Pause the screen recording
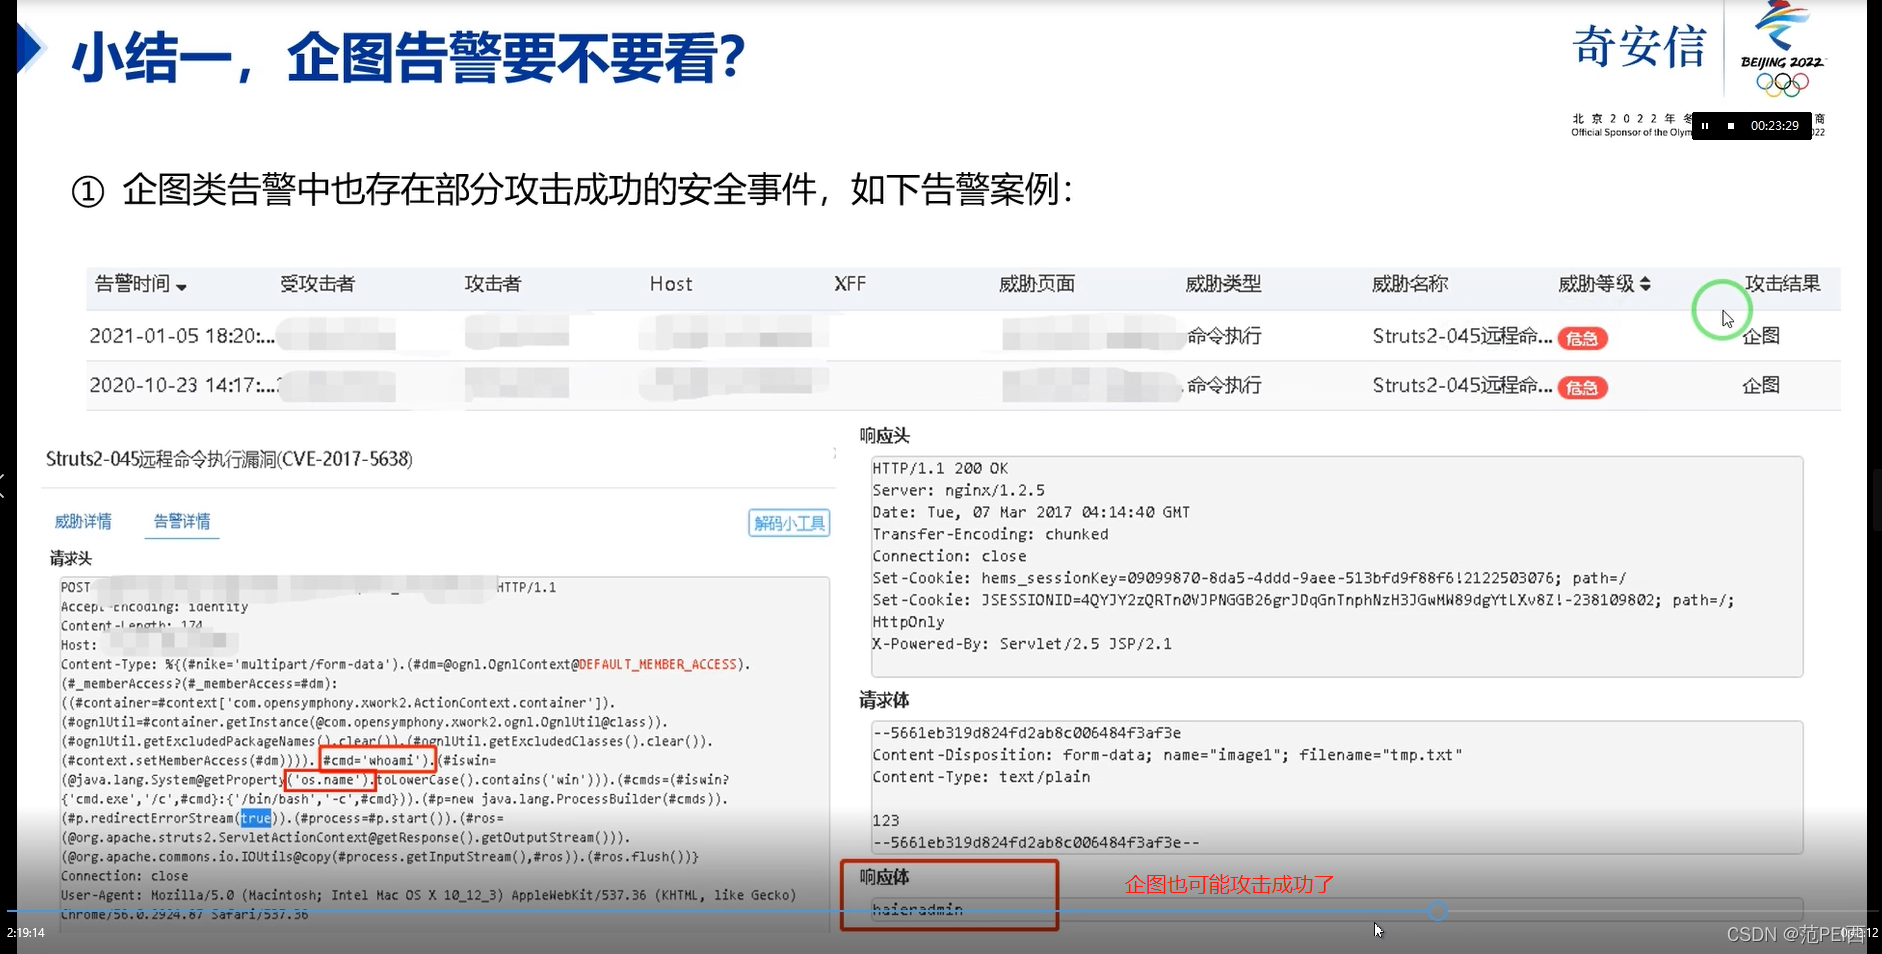This screenshot has height=954, width=1882. [1705, 126]
